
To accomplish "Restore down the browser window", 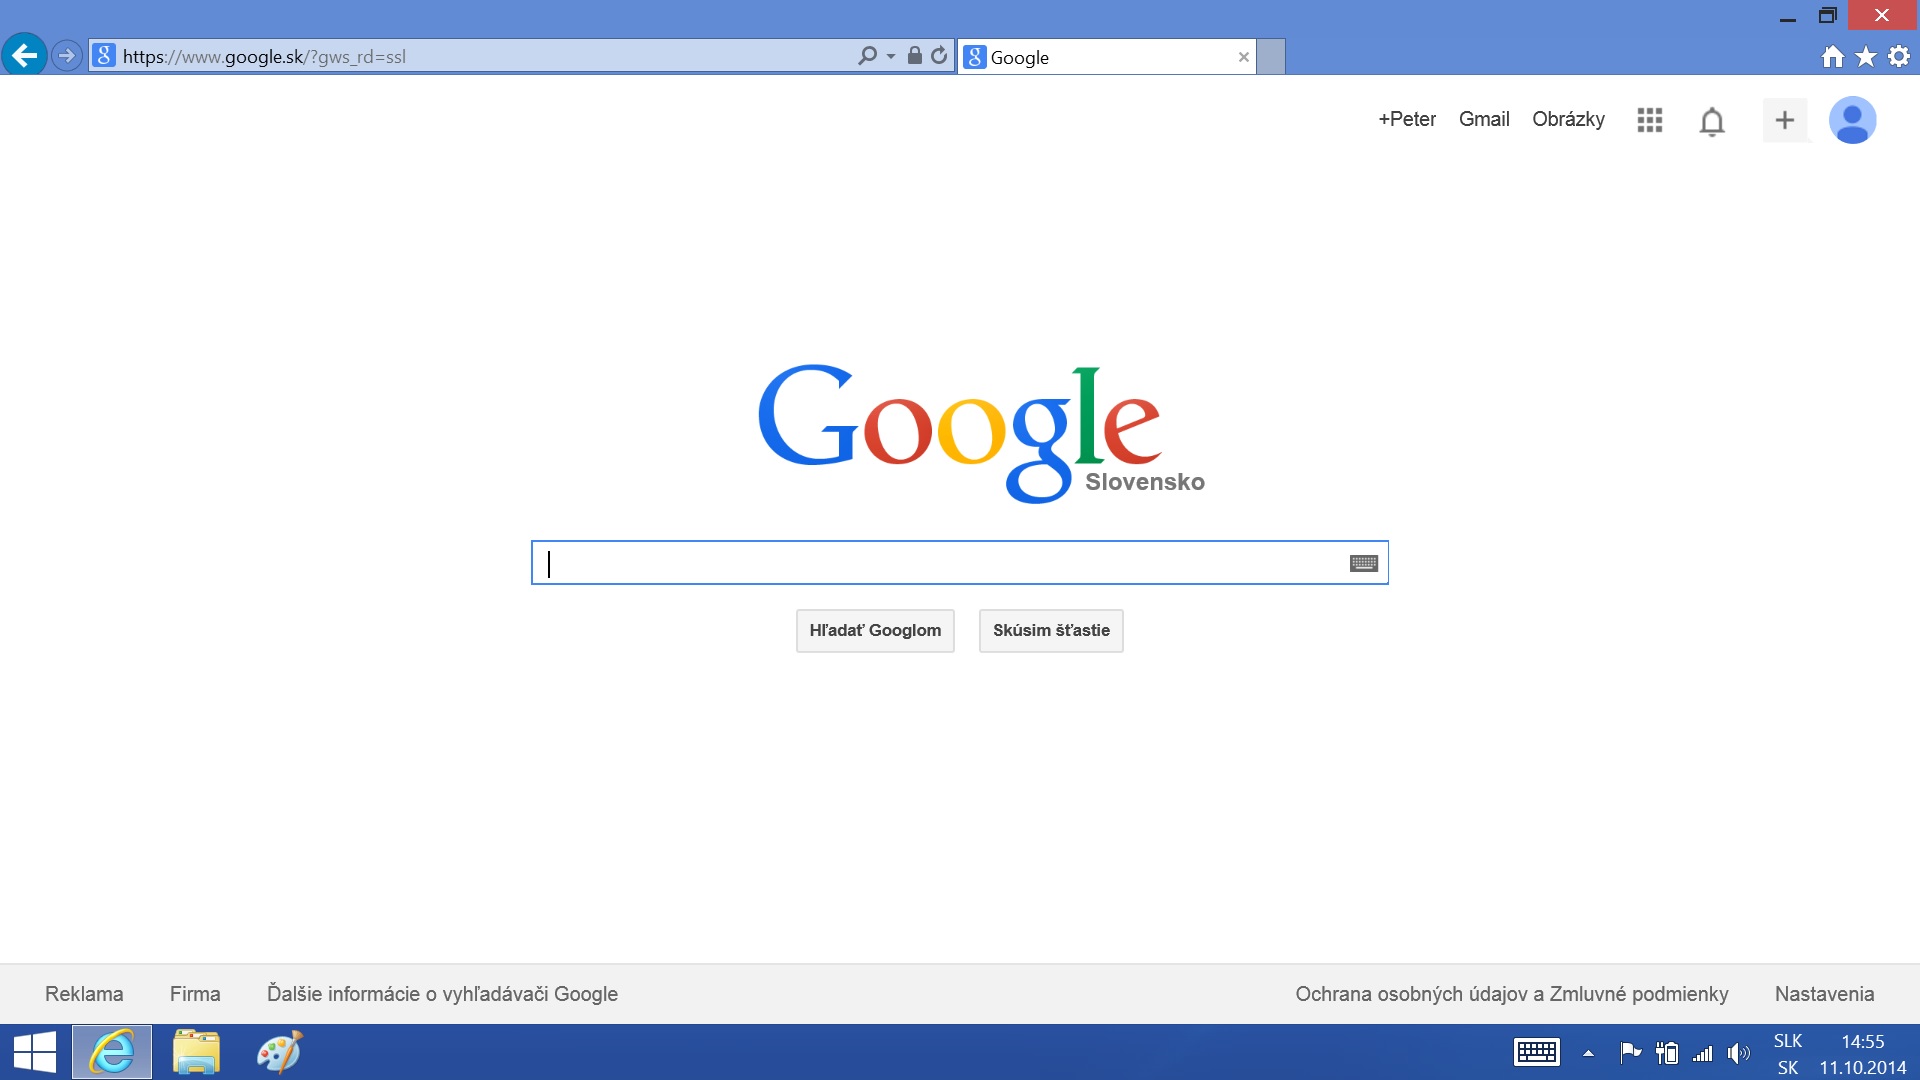I will coord(1828,16).
